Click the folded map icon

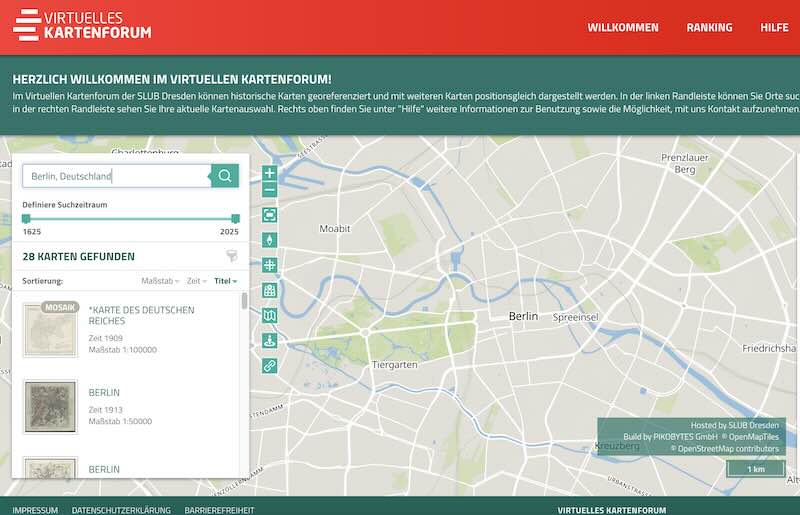tap(269, 315)
